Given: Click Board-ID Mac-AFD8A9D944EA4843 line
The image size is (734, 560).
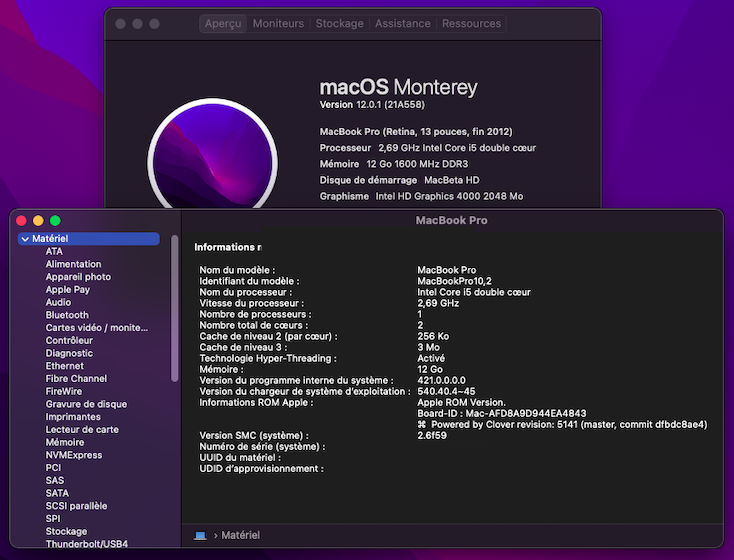Looking at the screenshot, I should pos(501,413).
